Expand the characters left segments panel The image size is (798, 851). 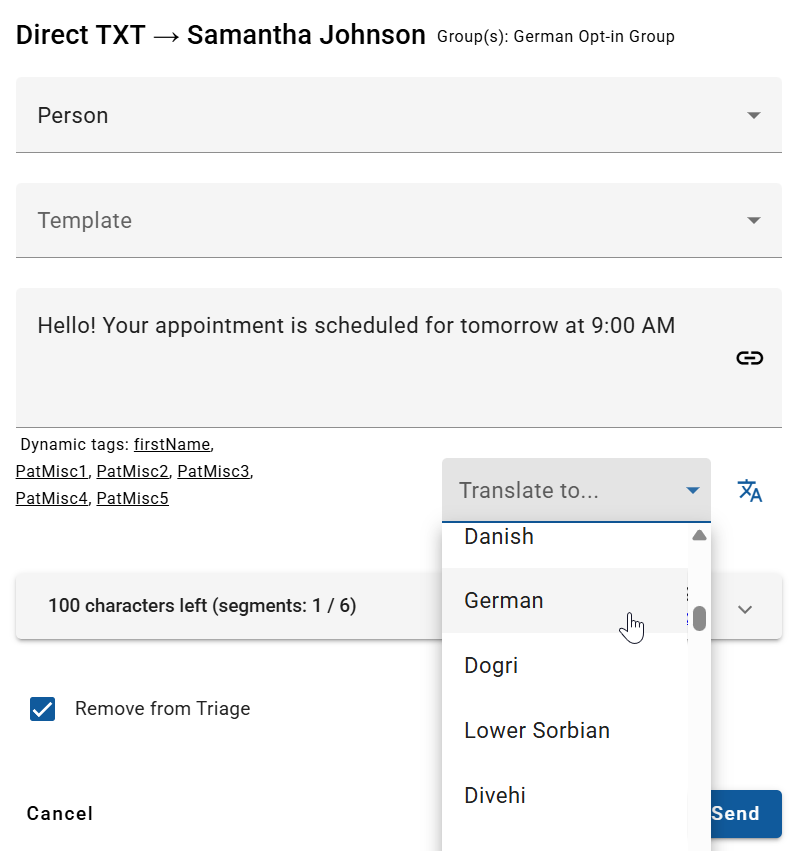744,609
